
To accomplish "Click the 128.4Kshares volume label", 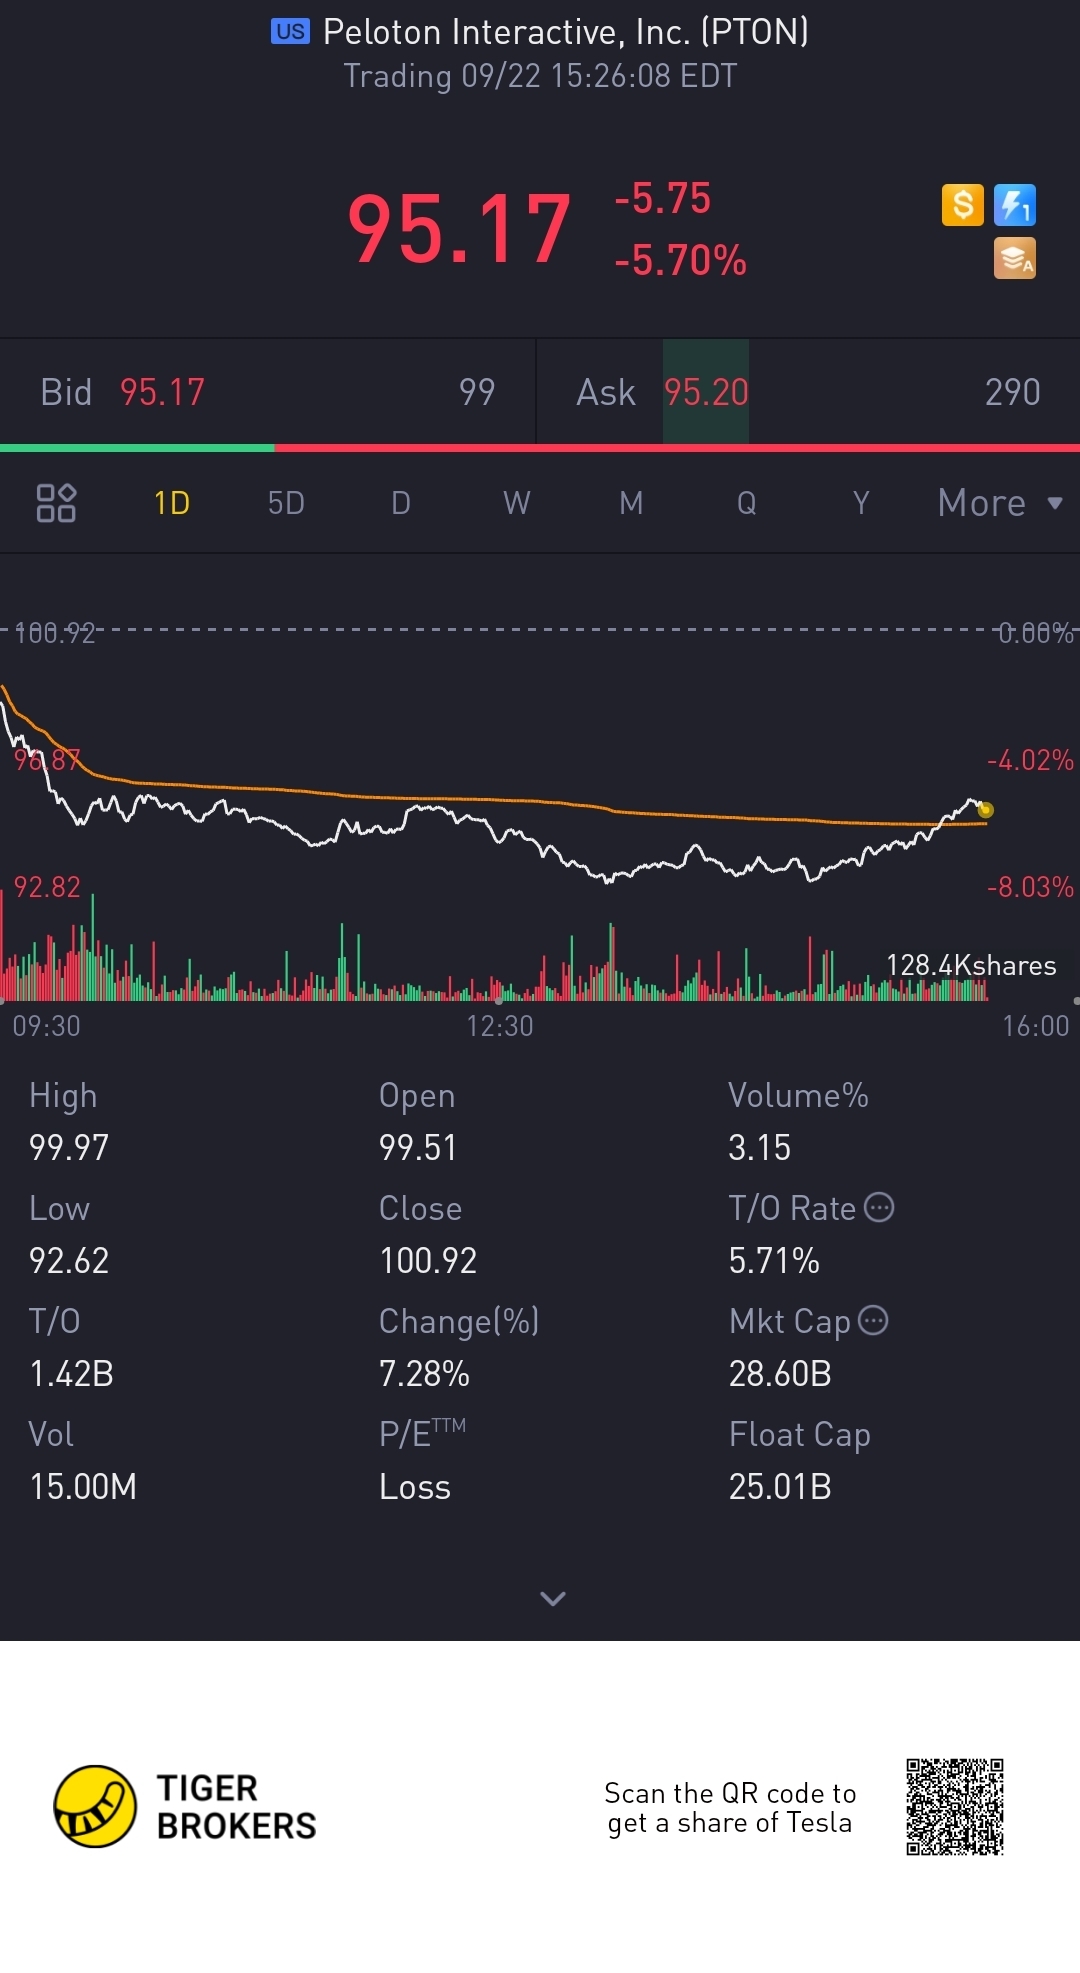I will pyautogui.click(x=971, y=965).
